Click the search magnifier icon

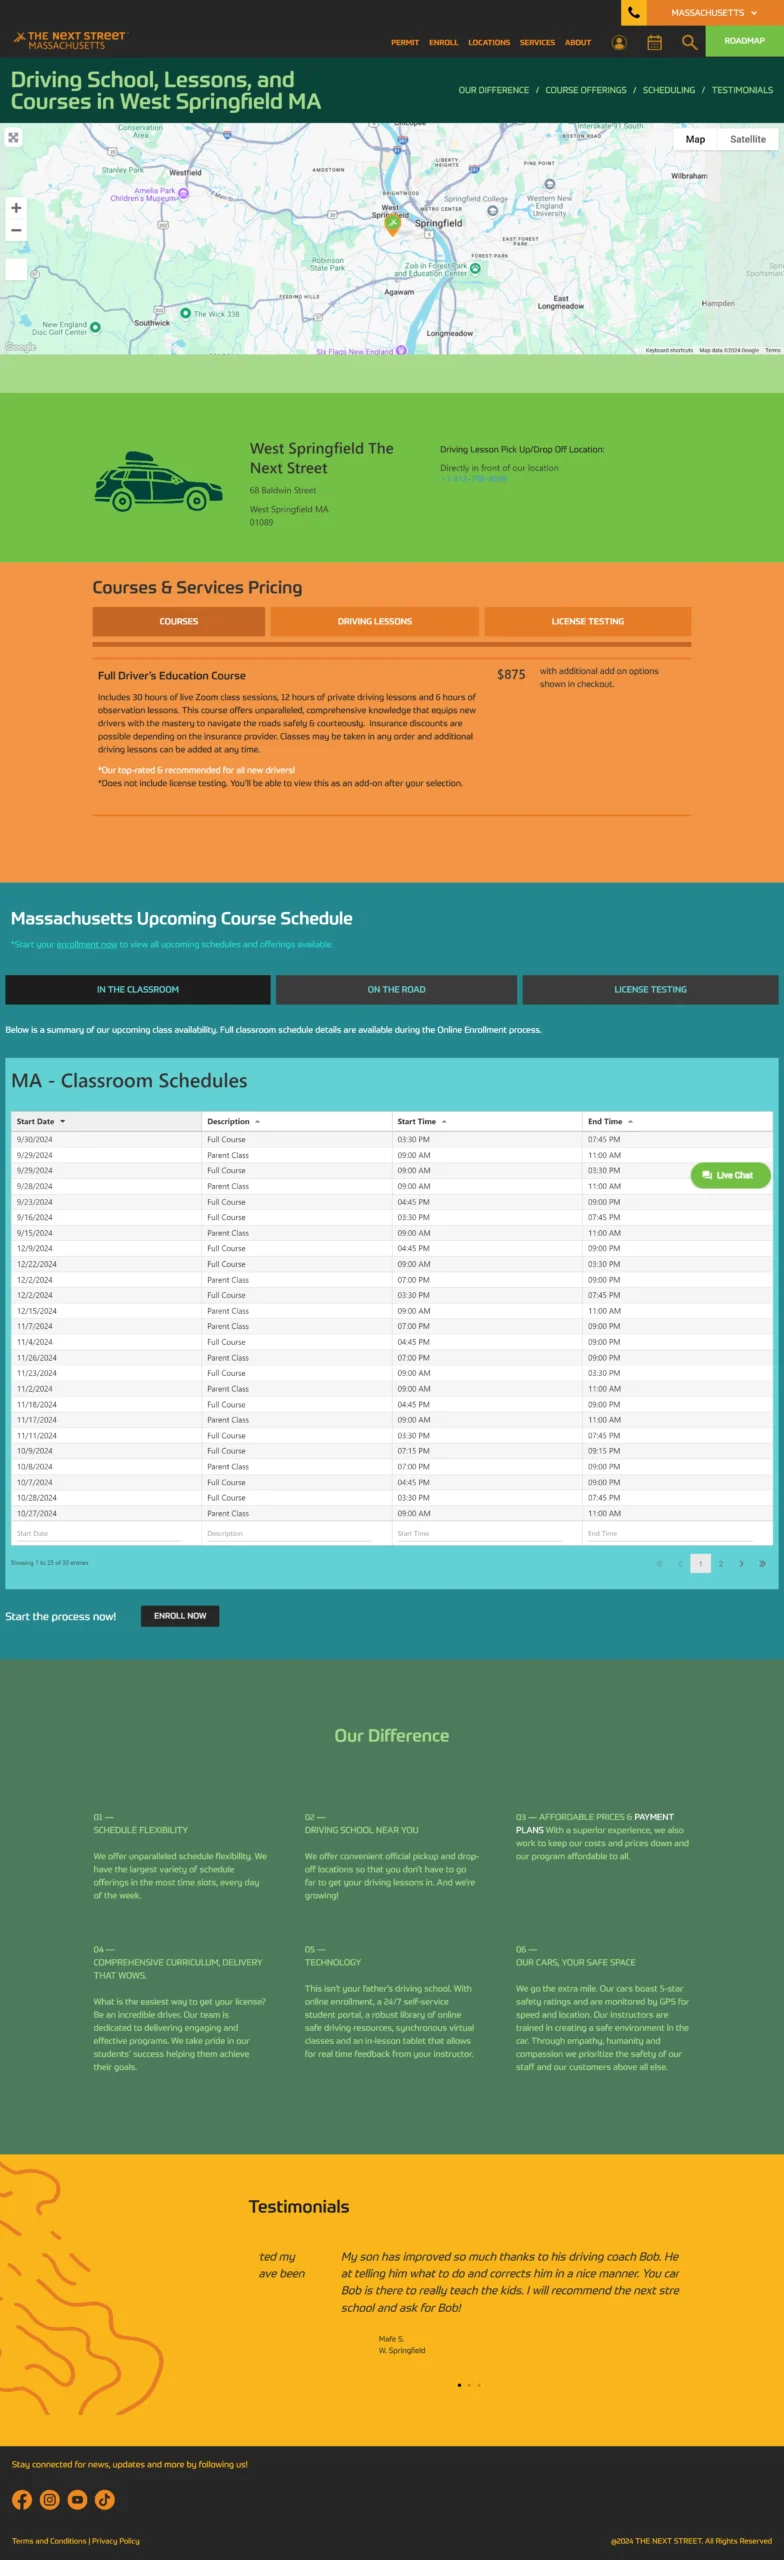(x=689, y=42)
